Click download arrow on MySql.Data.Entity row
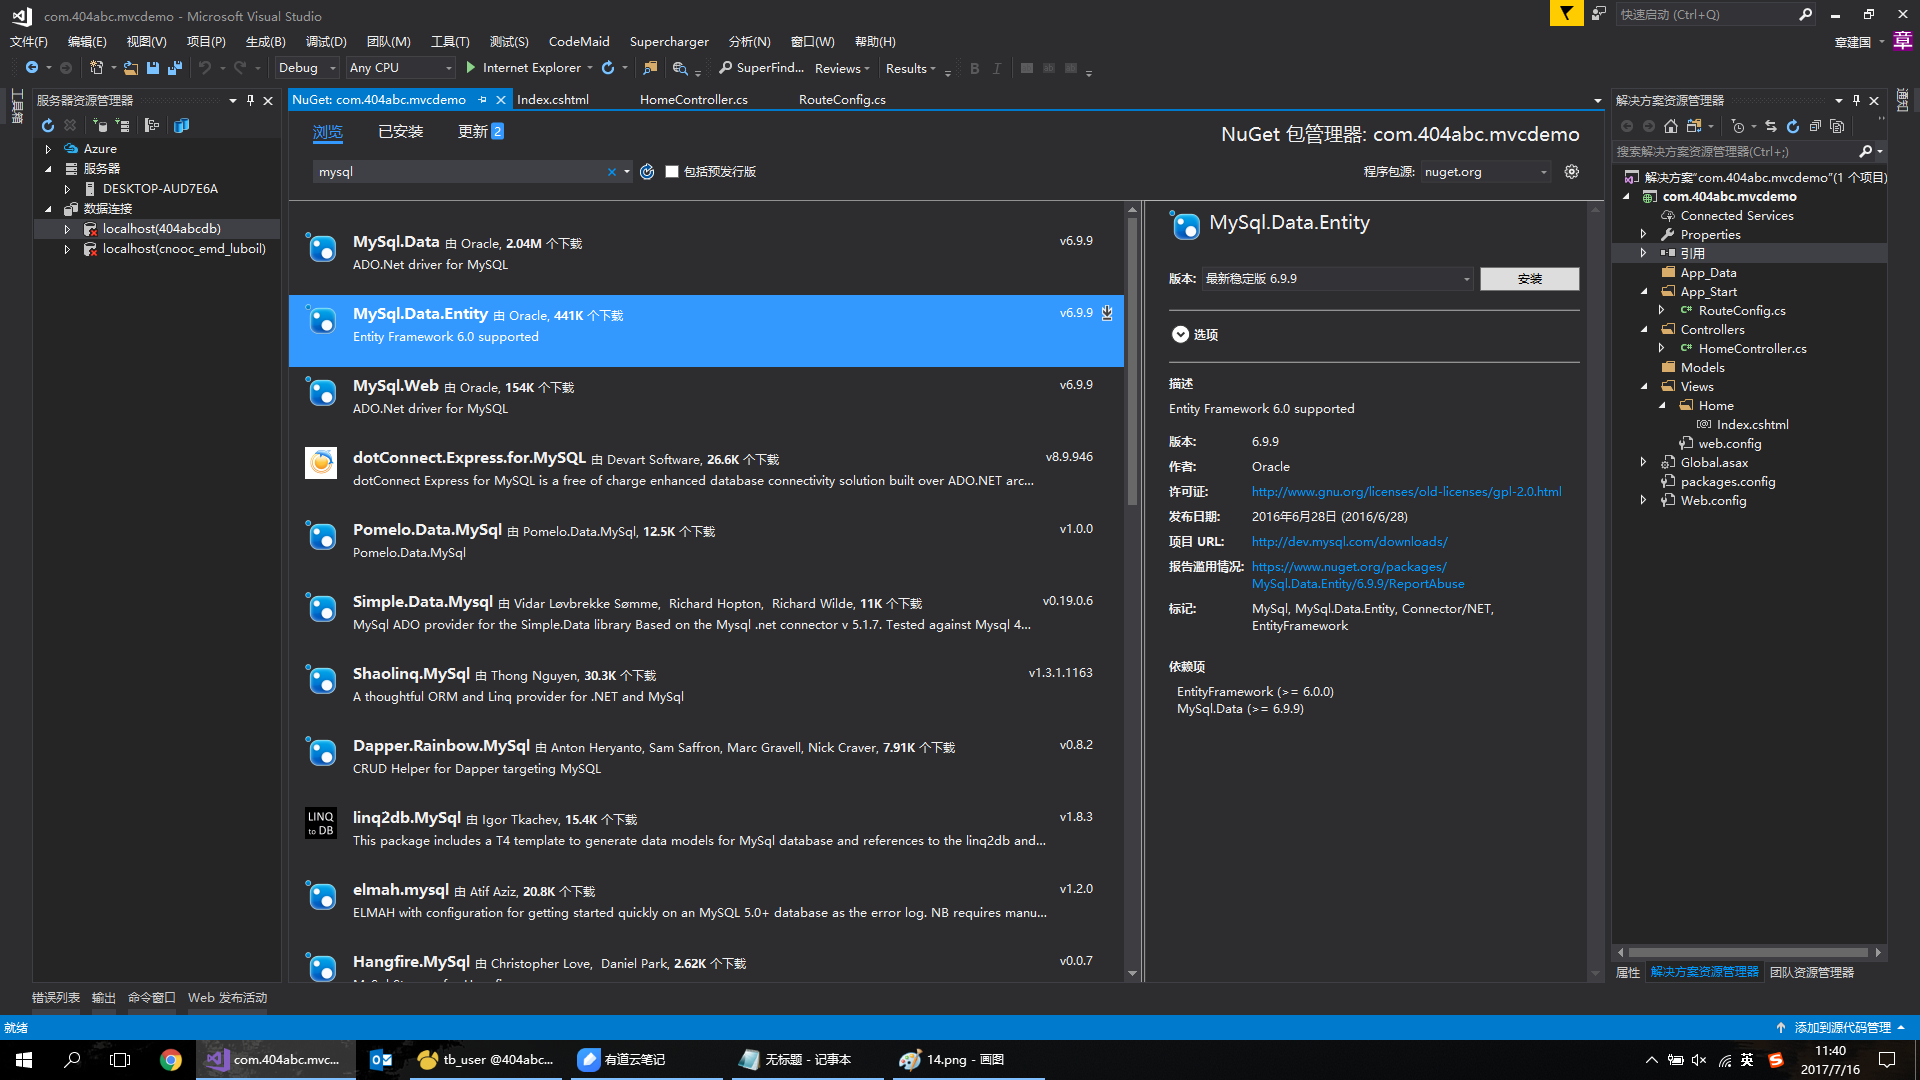The width and height of the screenshot is (1920, 1080). coord(1107,313)
